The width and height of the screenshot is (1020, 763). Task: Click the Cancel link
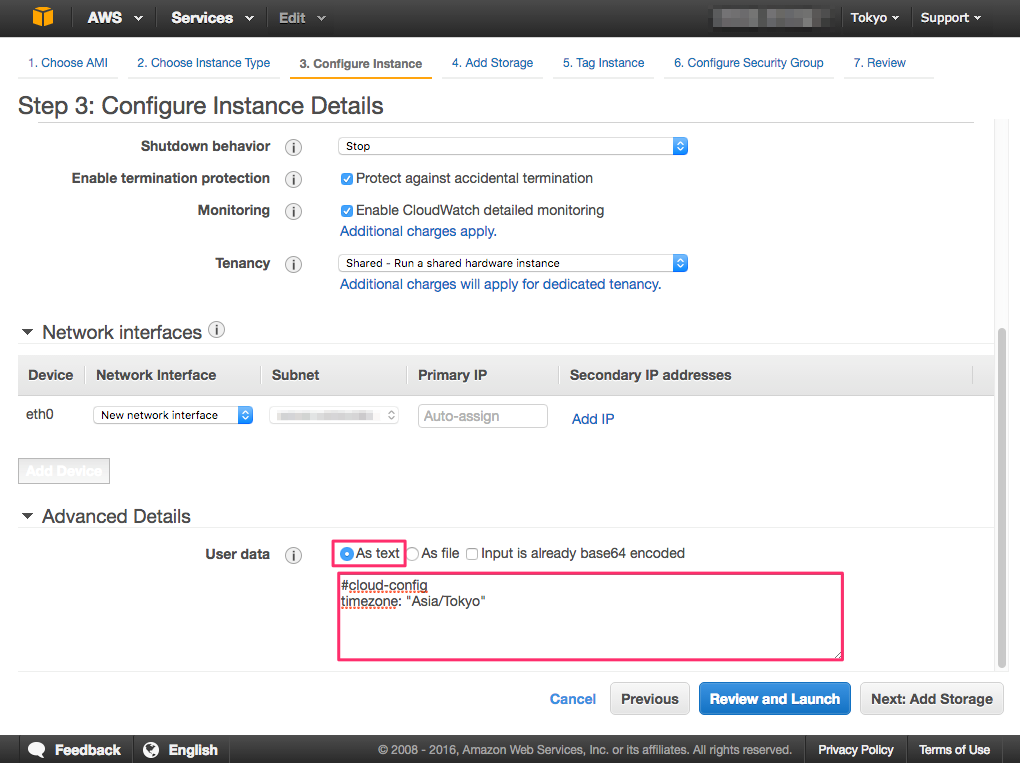pos(572,699)
